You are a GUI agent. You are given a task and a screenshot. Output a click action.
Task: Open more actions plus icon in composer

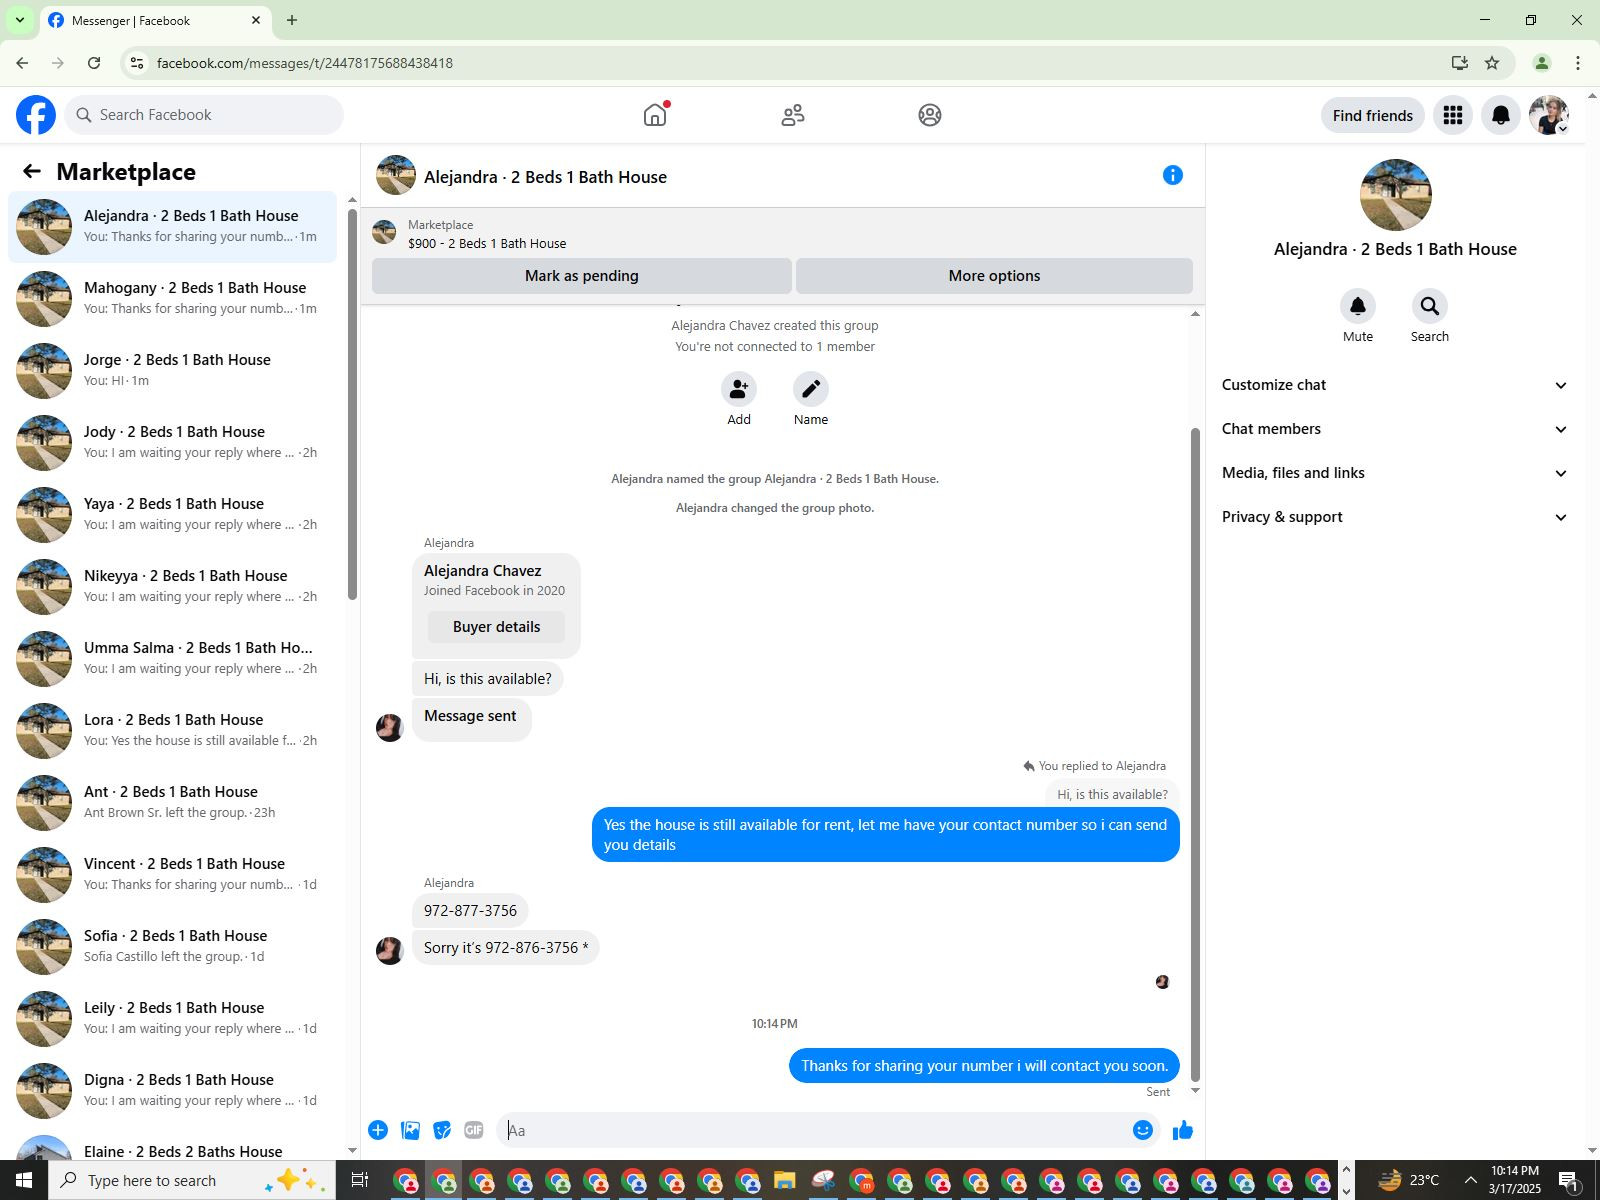click(378, 1130)
